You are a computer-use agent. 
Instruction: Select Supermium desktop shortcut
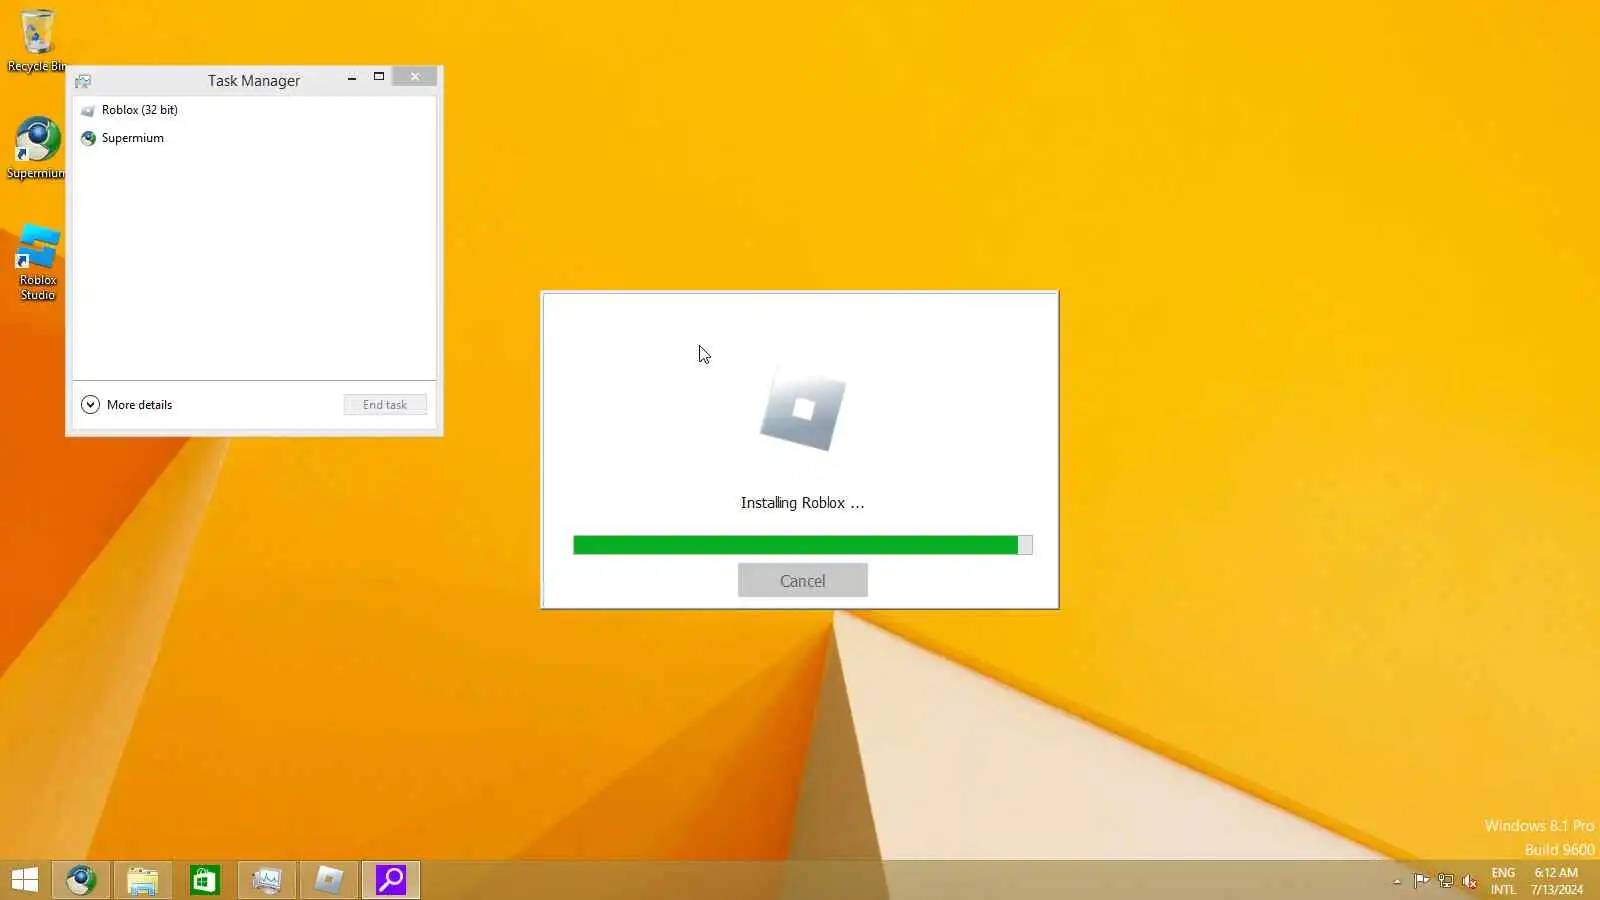(x=36, y=148)
